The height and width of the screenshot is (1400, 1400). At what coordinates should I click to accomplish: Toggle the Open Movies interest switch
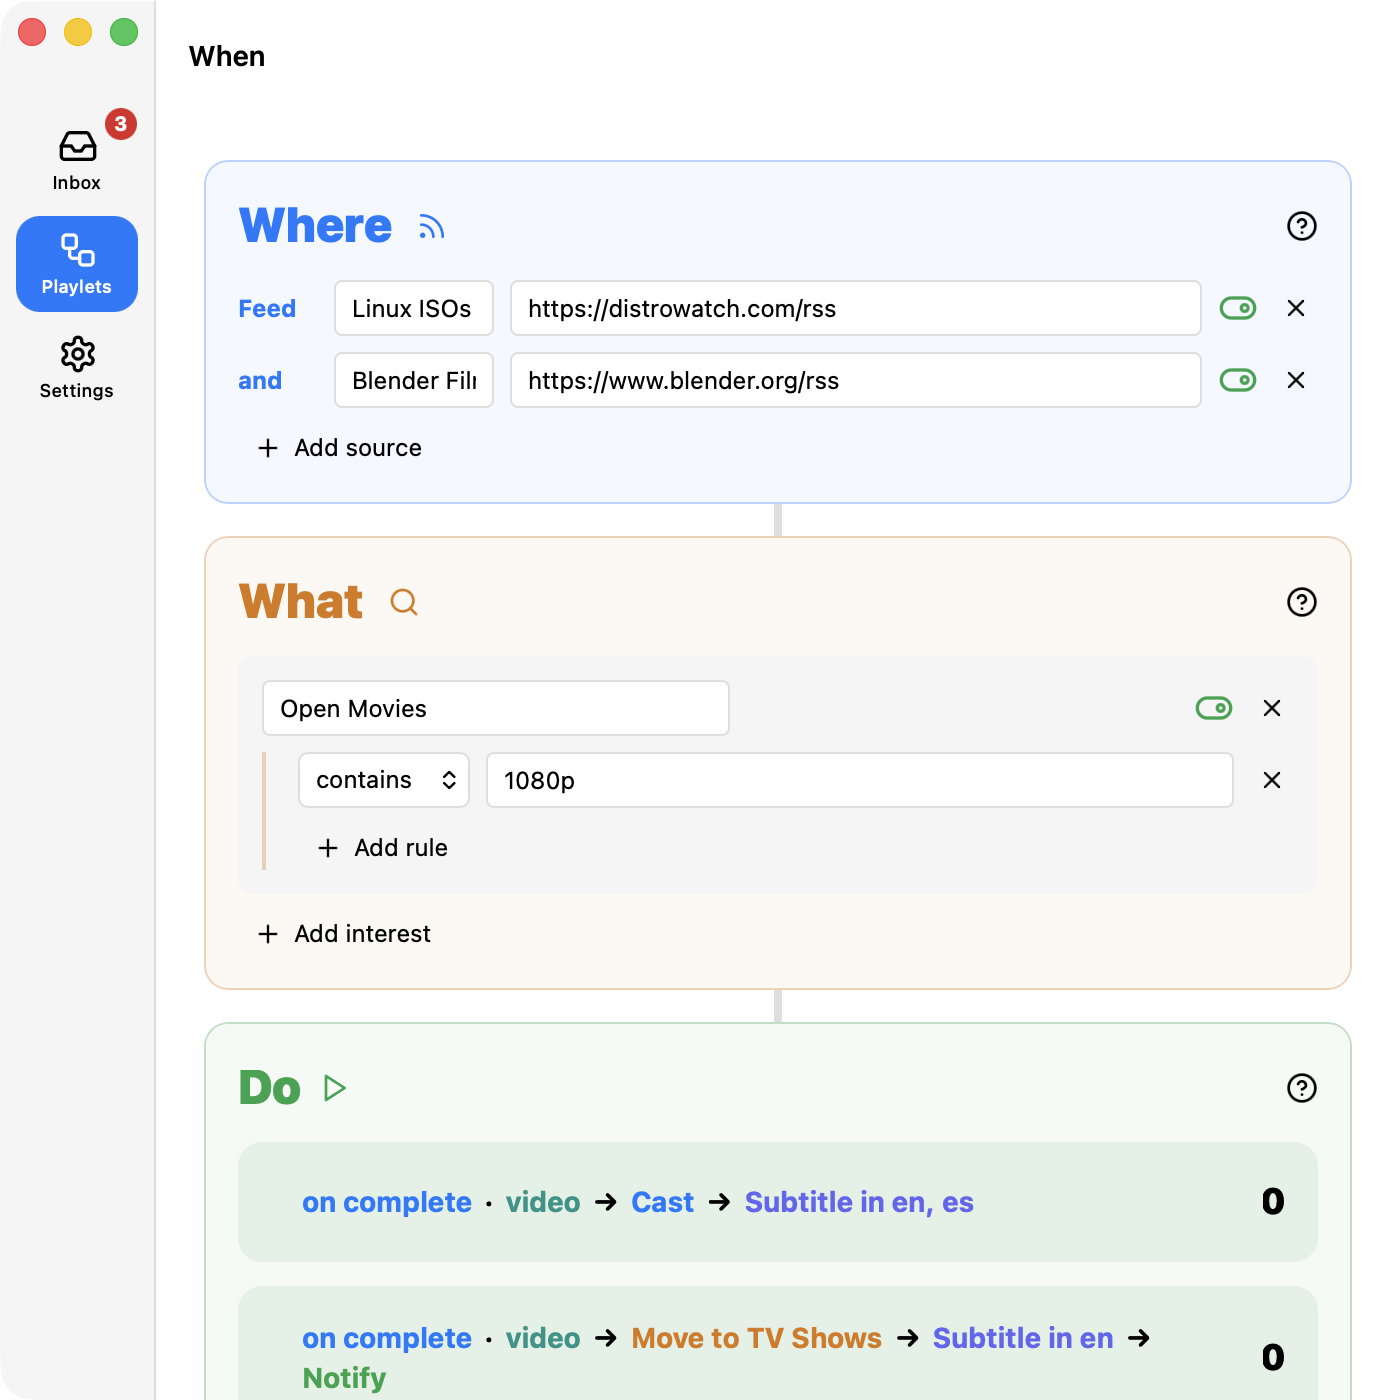pos(1214,708)
